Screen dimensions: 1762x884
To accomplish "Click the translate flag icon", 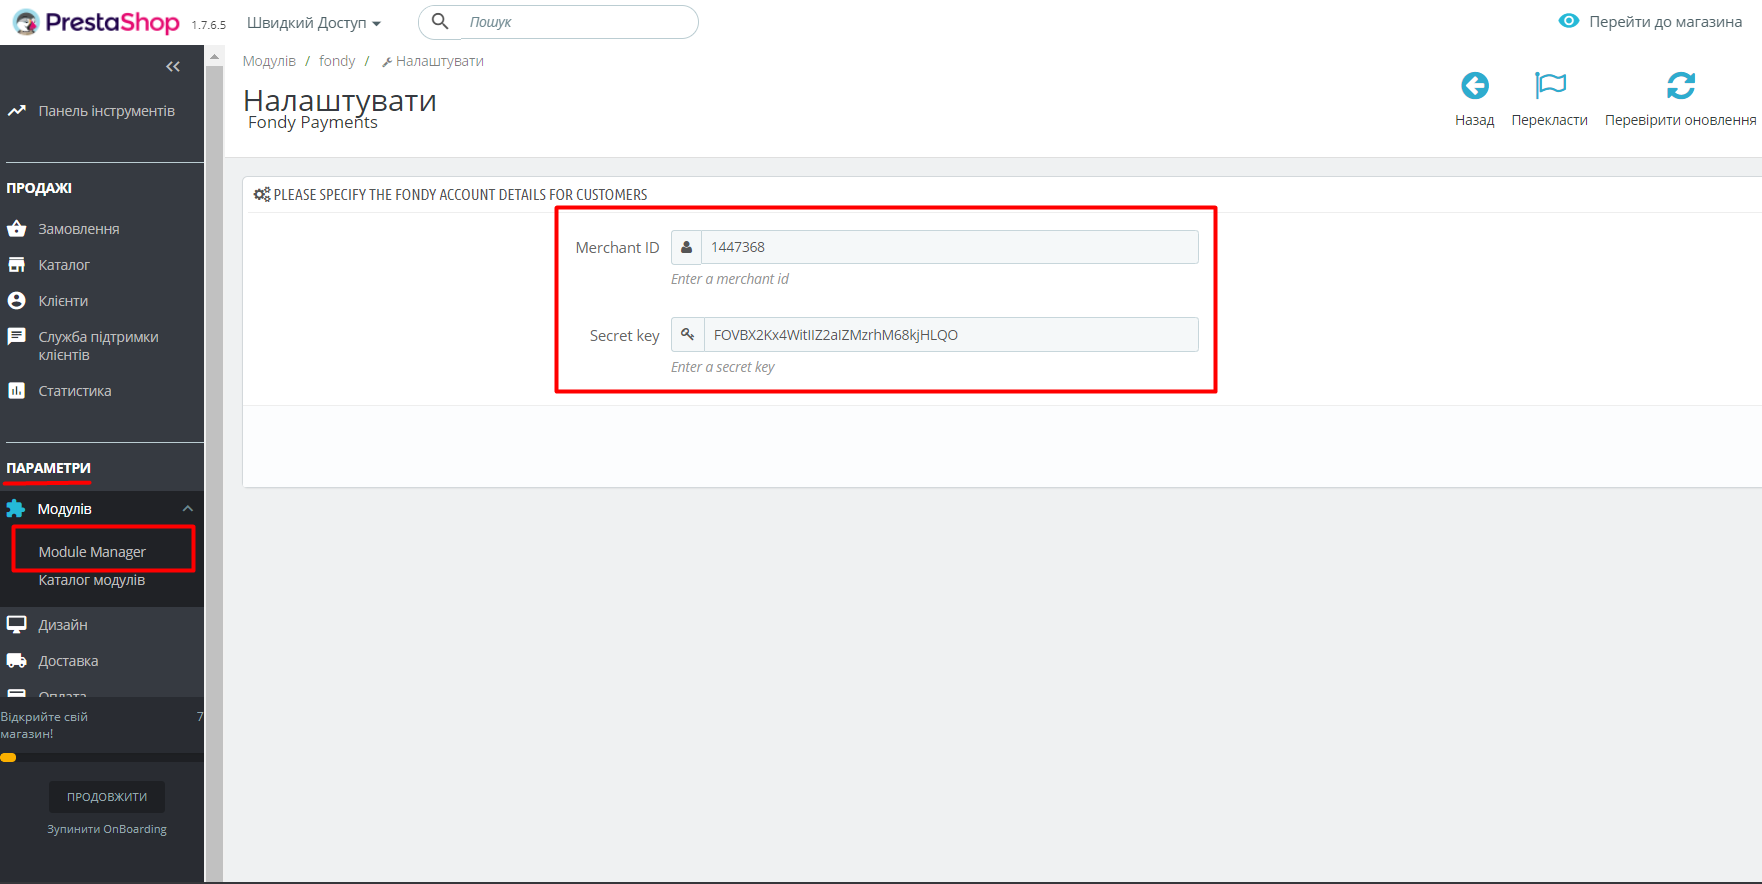I will [x=1550, y=86].
